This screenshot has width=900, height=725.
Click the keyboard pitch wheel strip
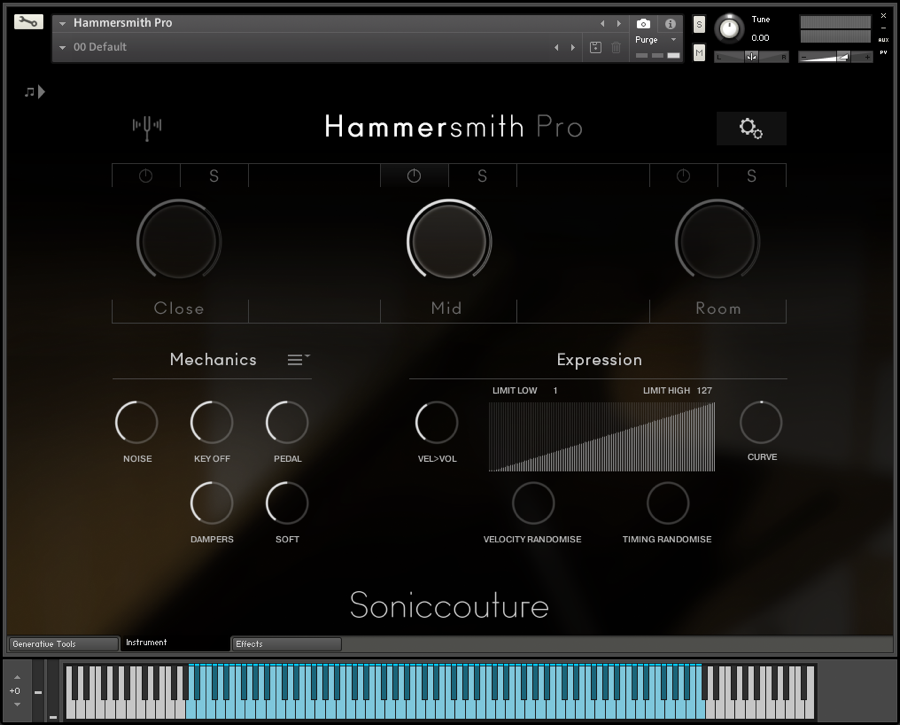(x=38, y=690)
